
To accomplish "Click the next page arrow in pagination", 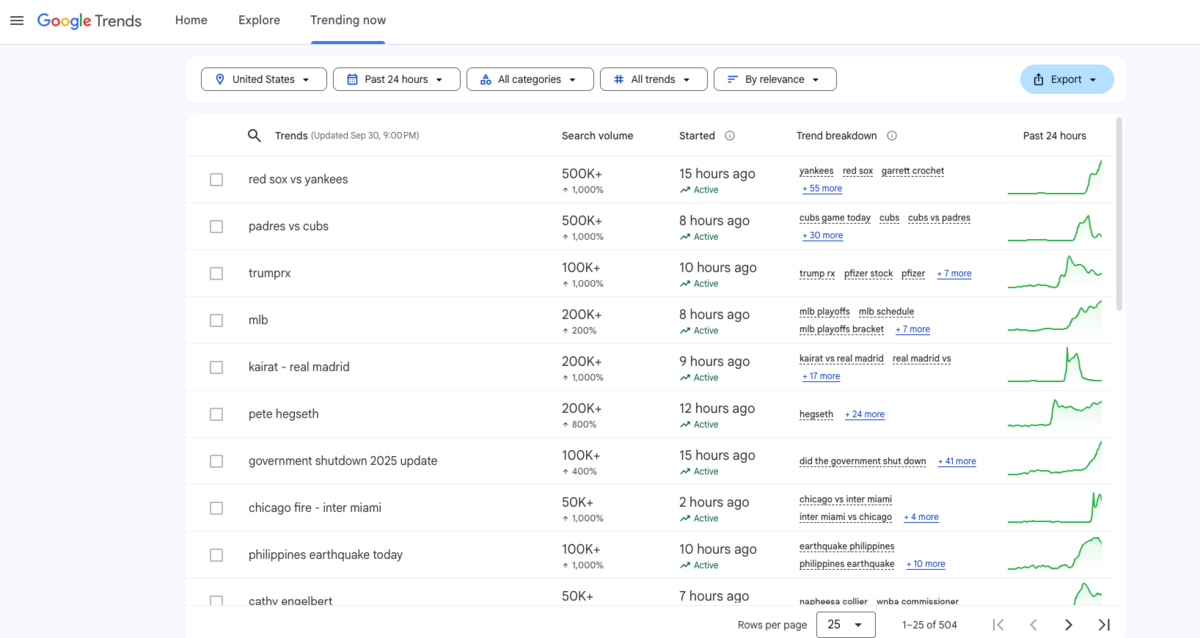I will tap(1068, 624).
